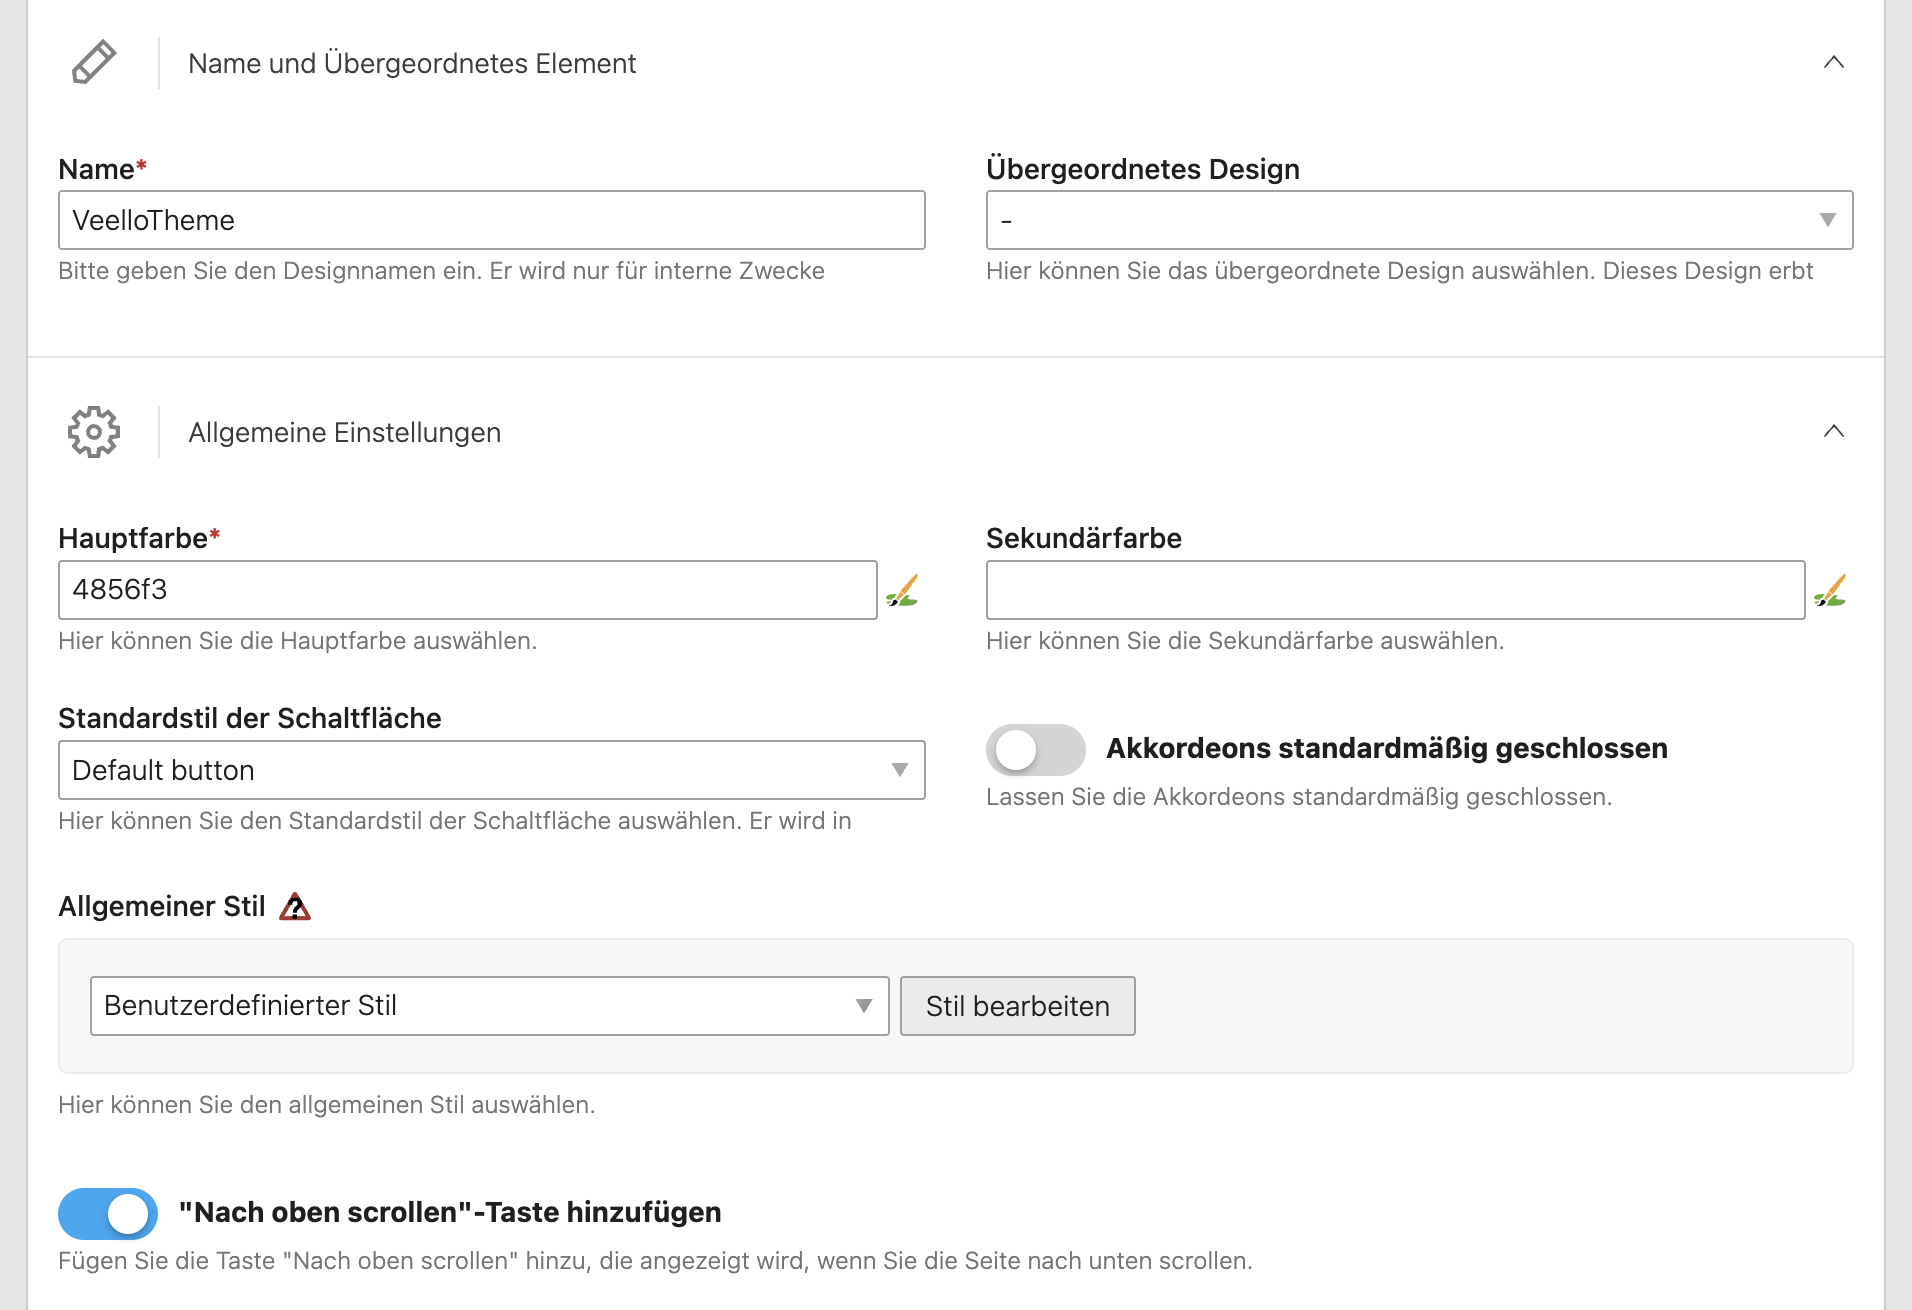Collapse the Allgemeine Einstellungen section using its chevron
The image size is (1912, 1310).
tap(1833, 432)
